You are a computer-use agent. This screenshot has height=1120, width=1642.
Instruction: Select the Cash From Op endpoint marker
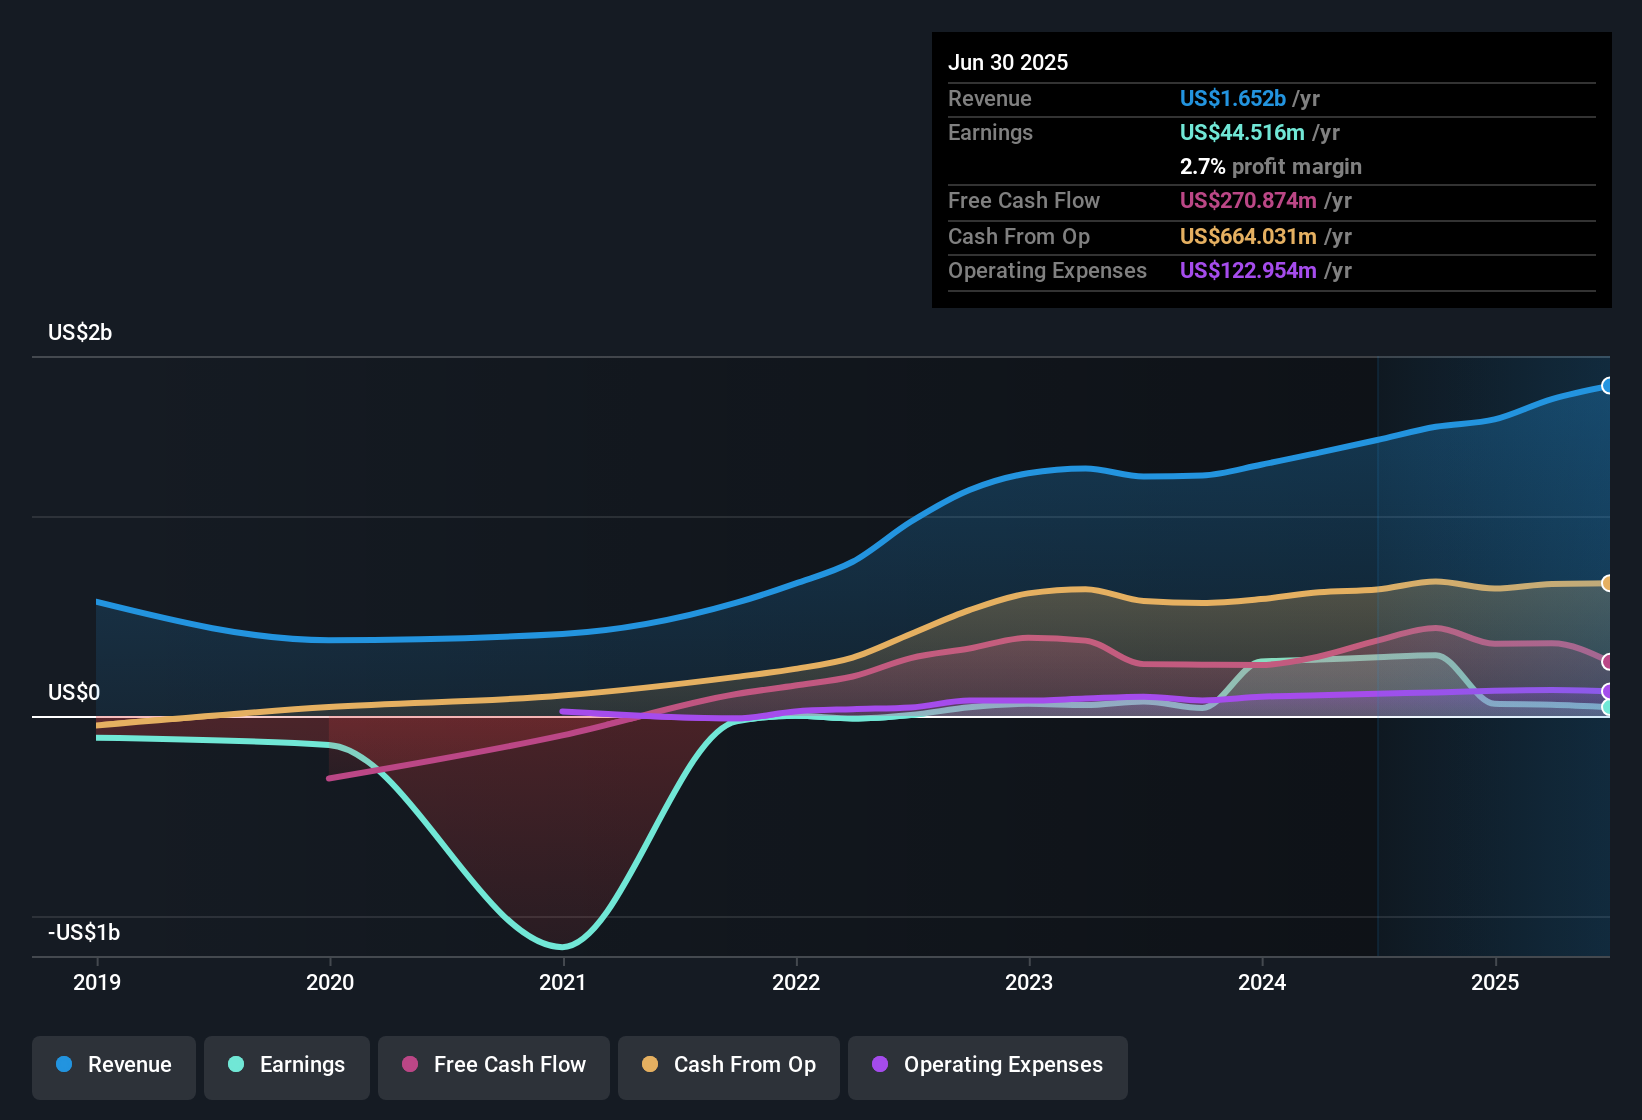coord(1608,583)
